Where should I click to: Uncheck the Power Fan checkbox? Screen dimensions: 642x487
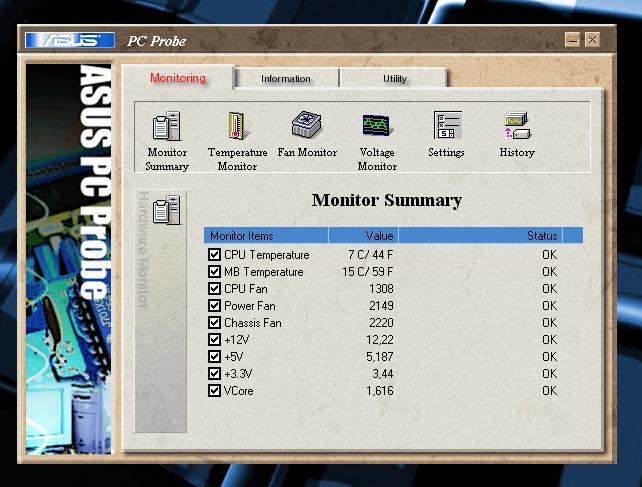(214, 306)
